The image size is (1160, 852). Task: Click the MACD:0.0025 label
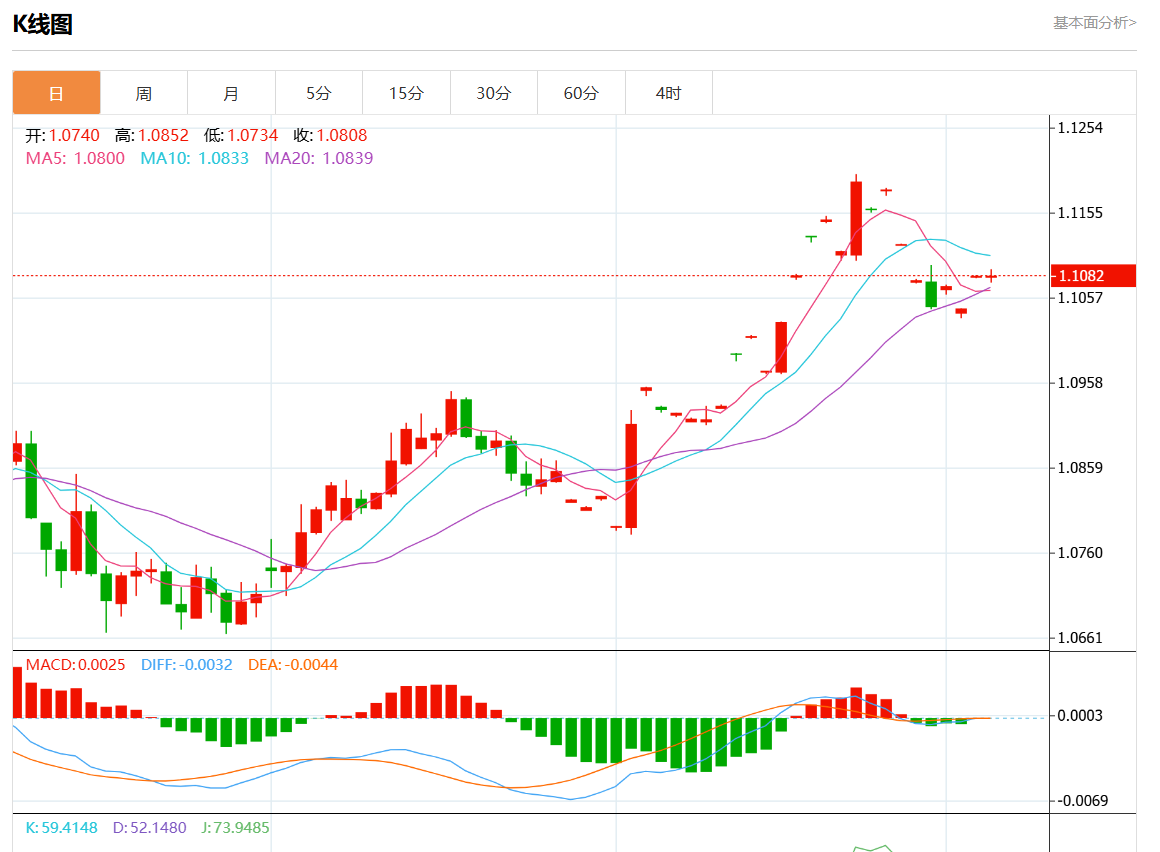tap(75, 665)
